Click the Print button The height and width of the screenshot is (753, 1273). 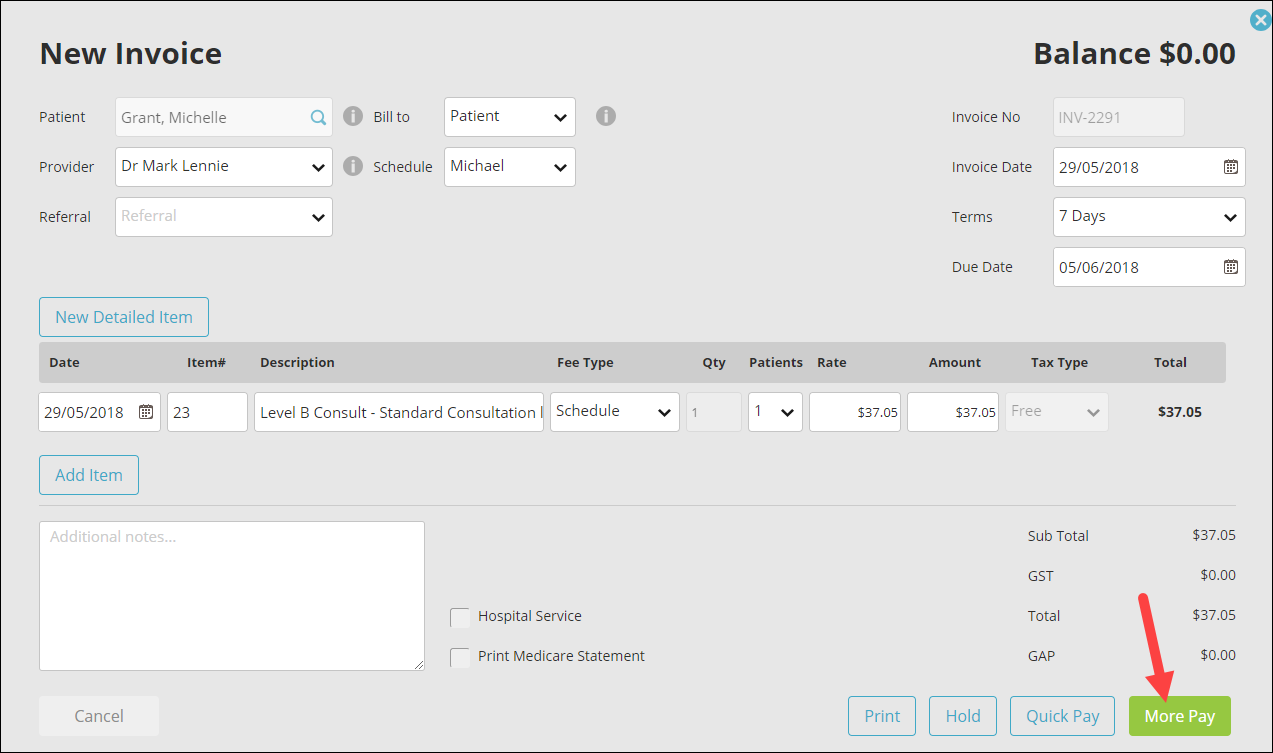(882, 716)
